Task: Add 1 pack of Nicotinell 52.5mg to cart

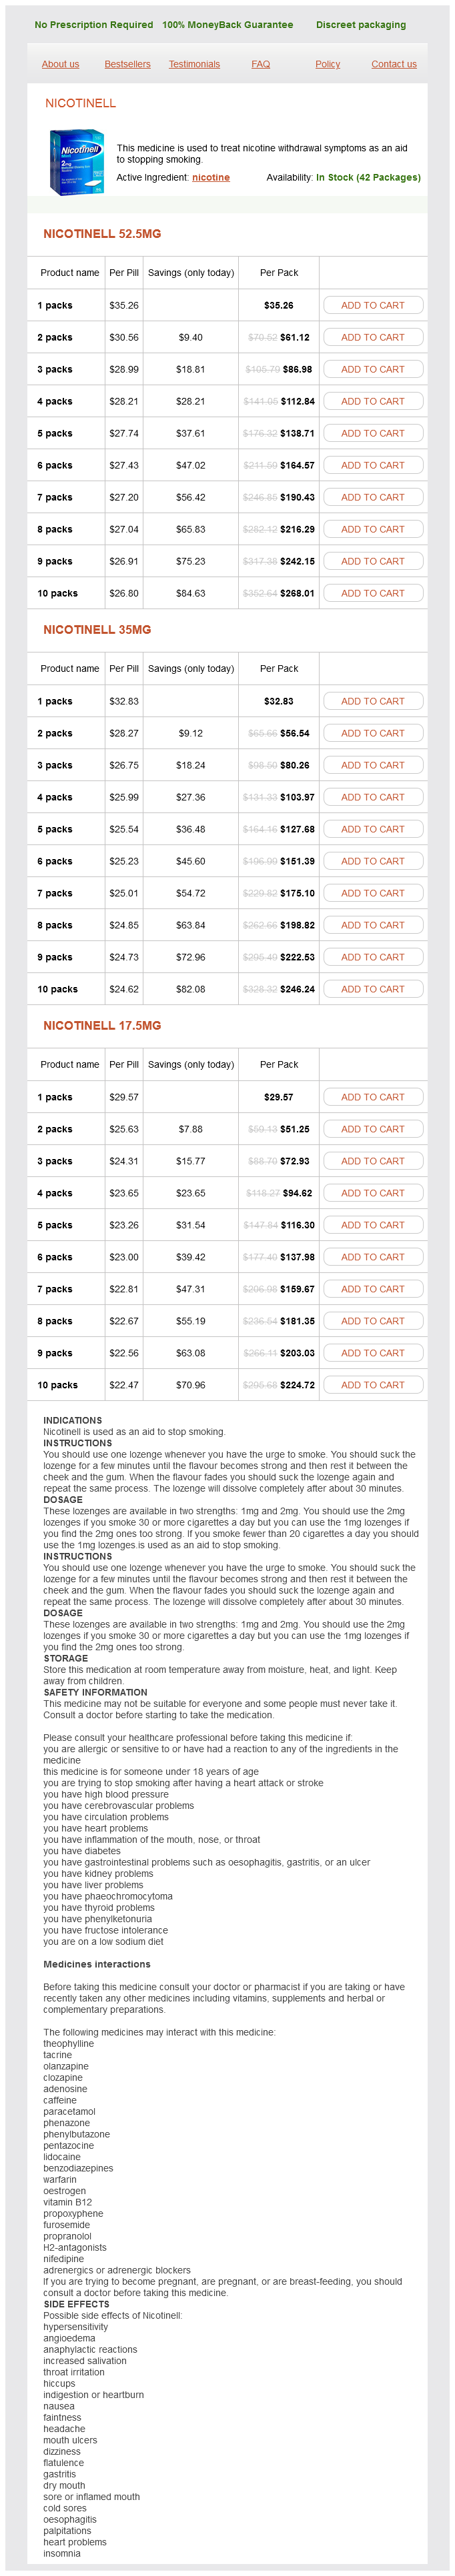Action: (372, 305)
